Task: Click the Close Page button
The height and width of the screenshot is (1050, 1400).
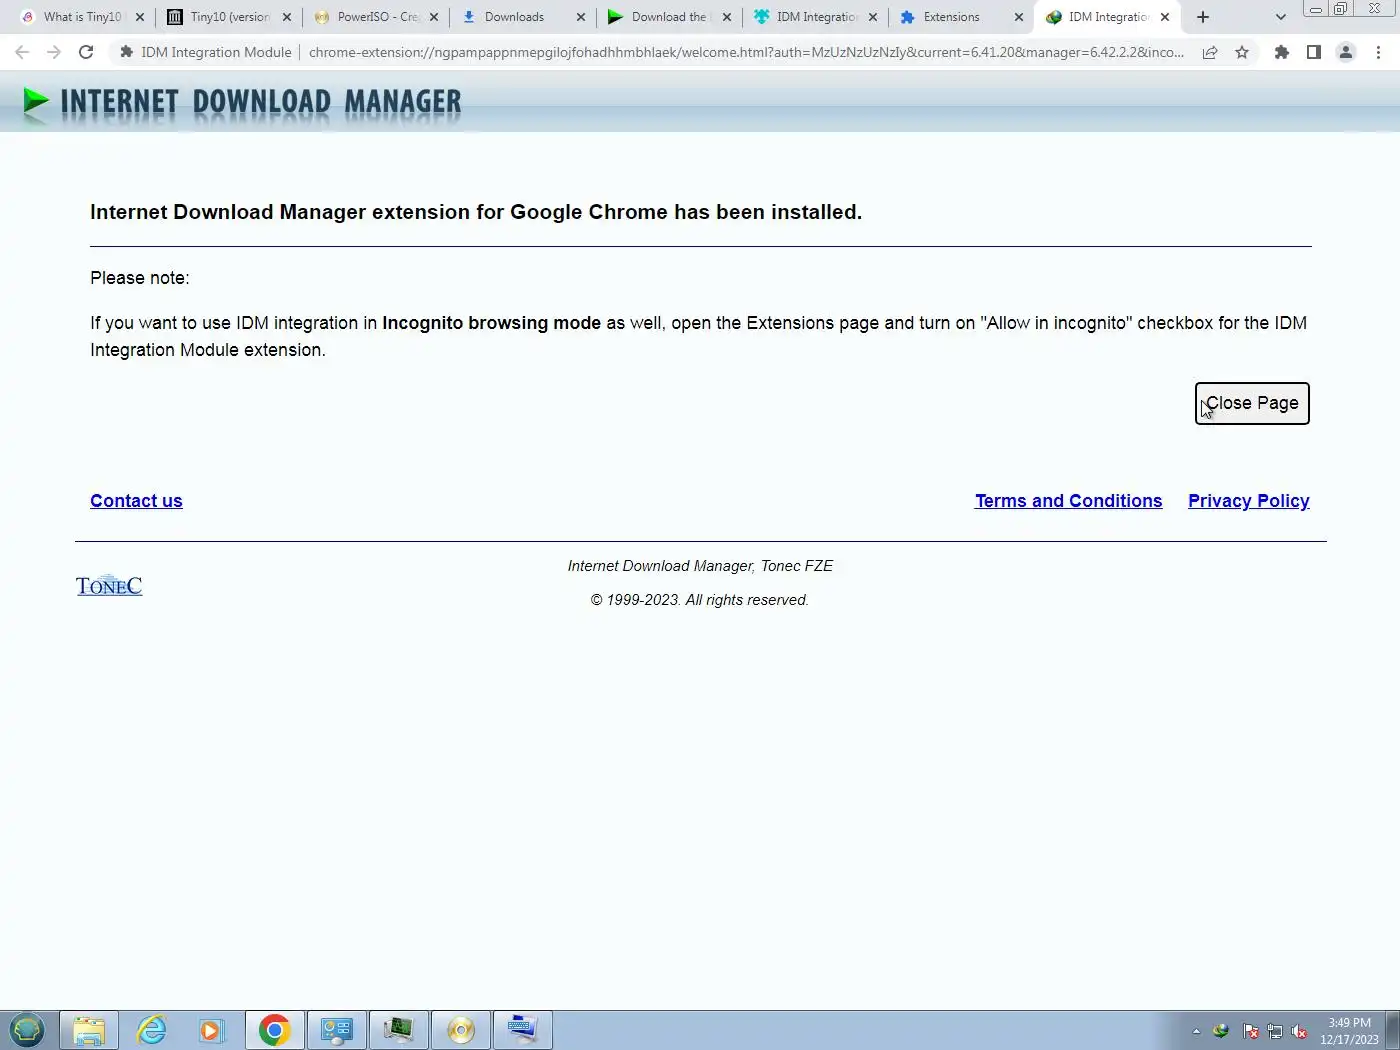Action: tap(1252, 403)
